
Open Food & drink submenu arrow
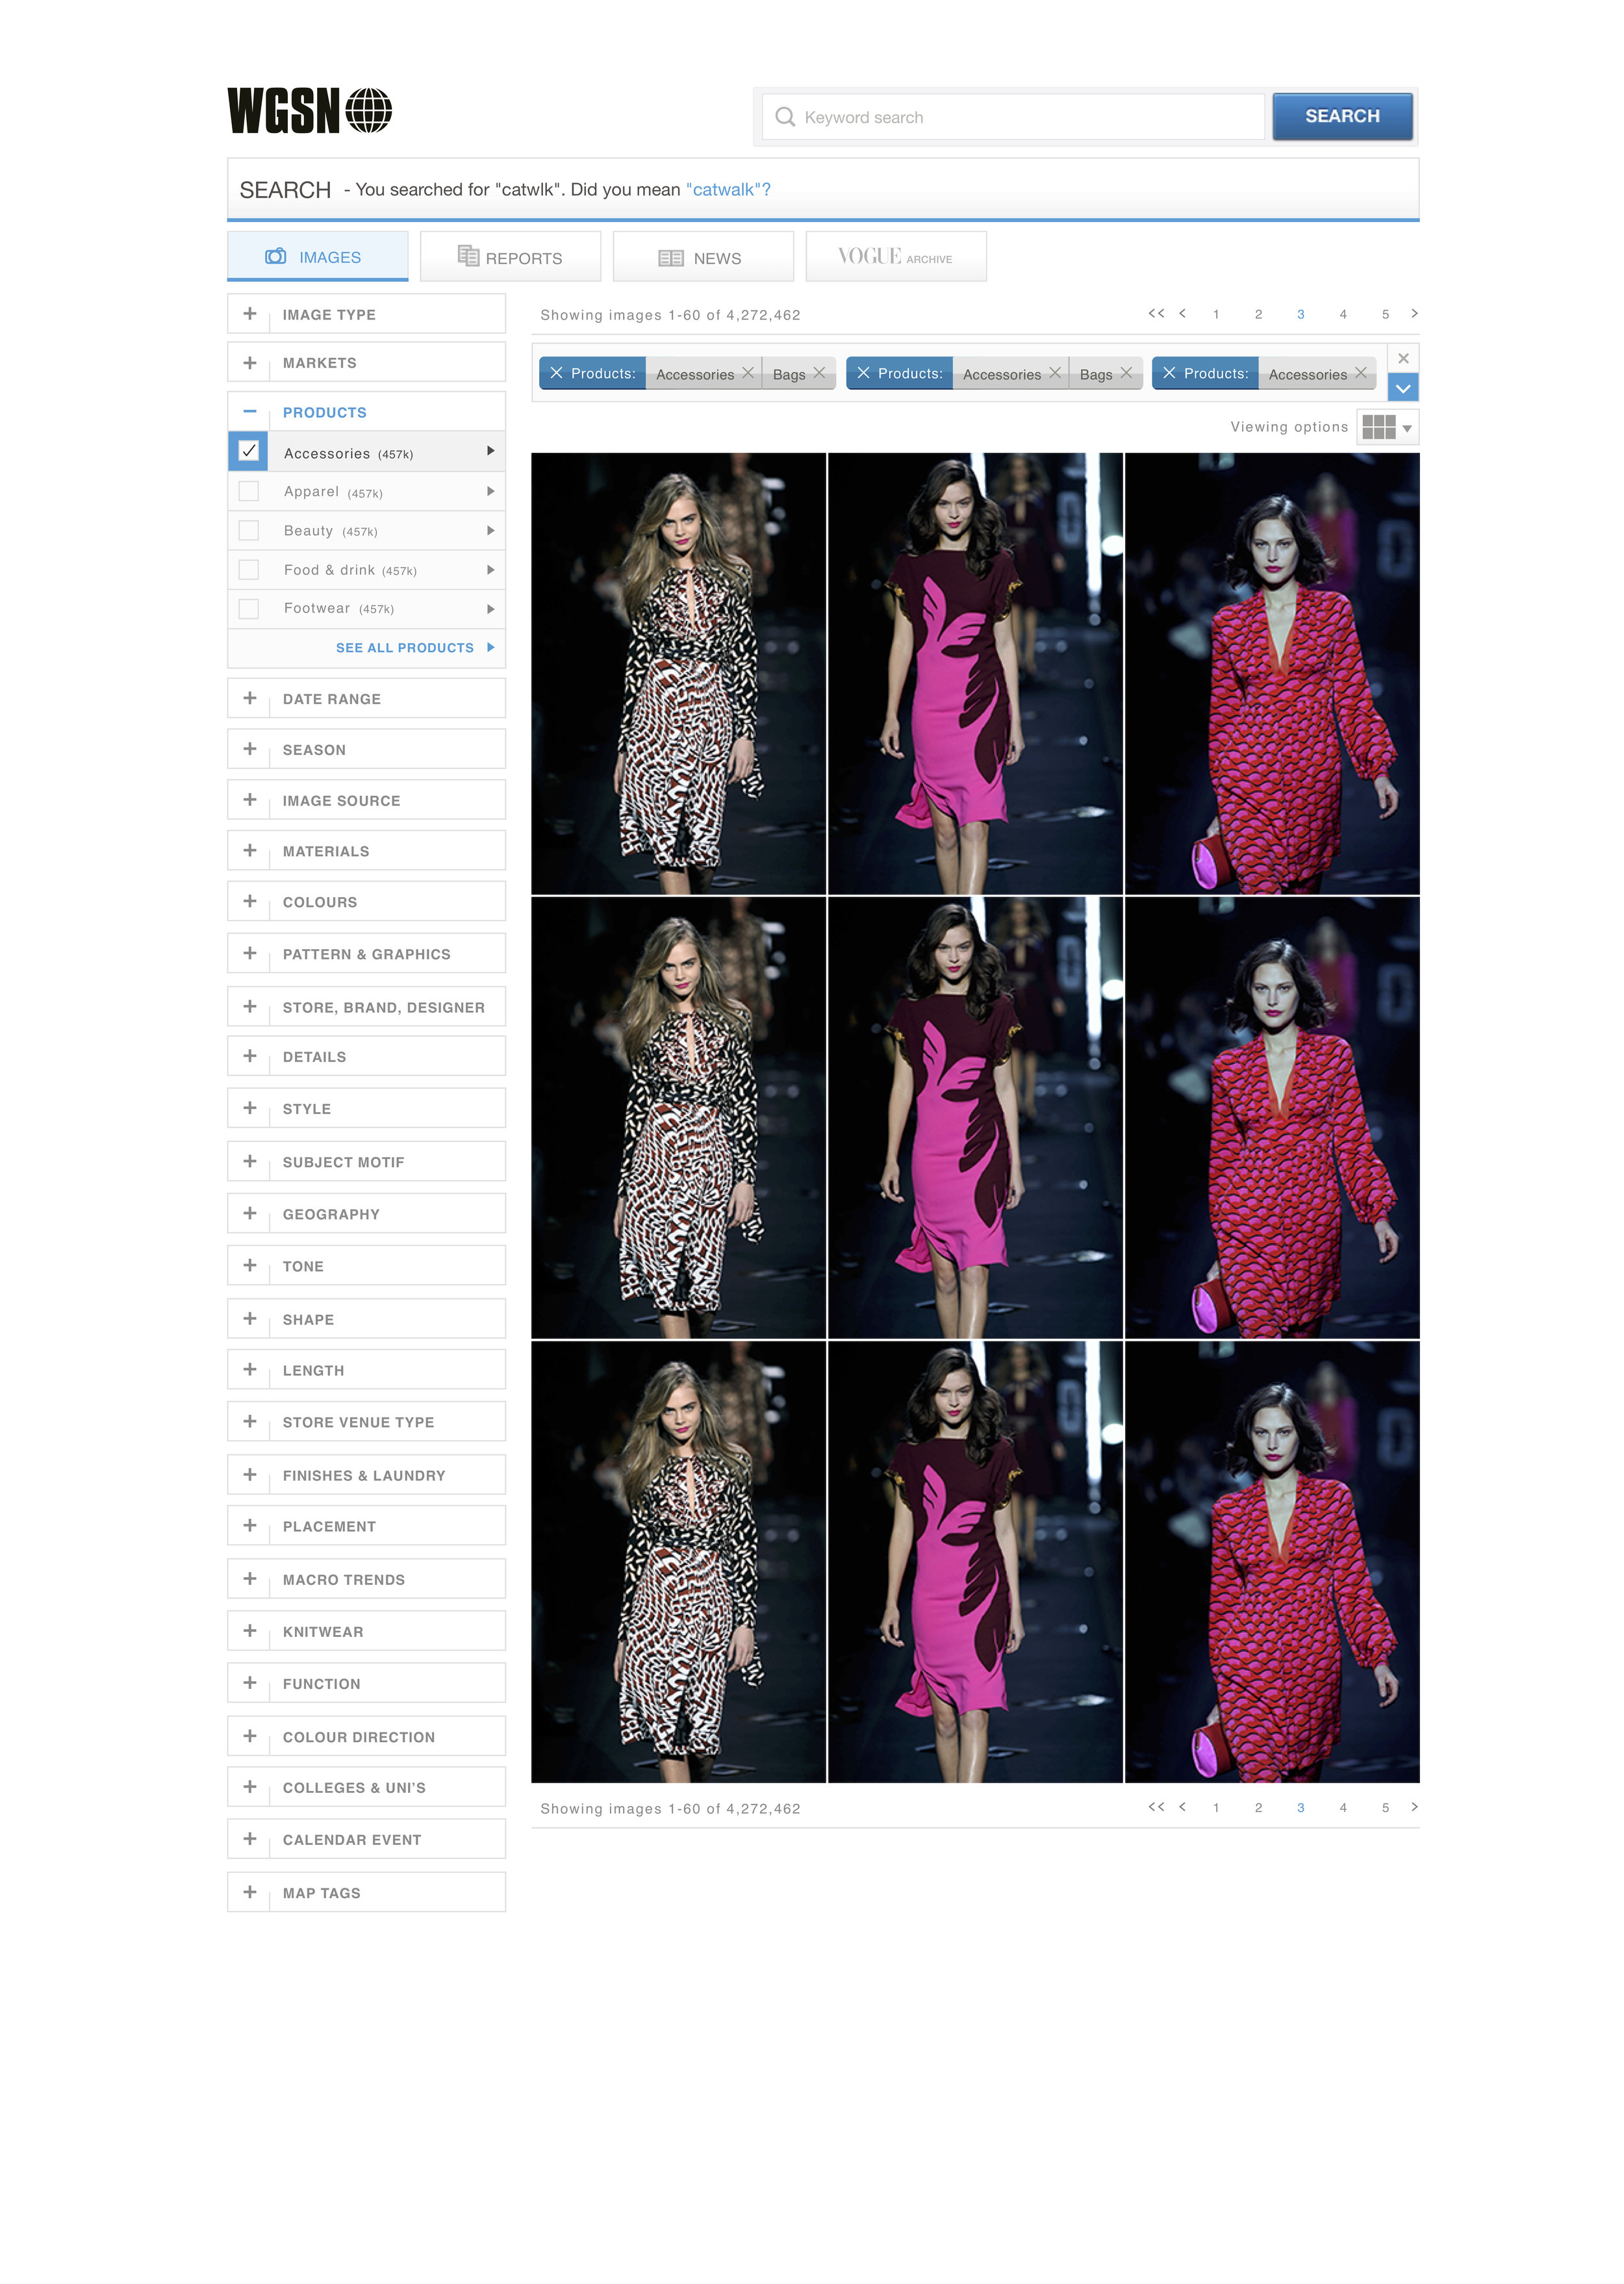[490, 569]
